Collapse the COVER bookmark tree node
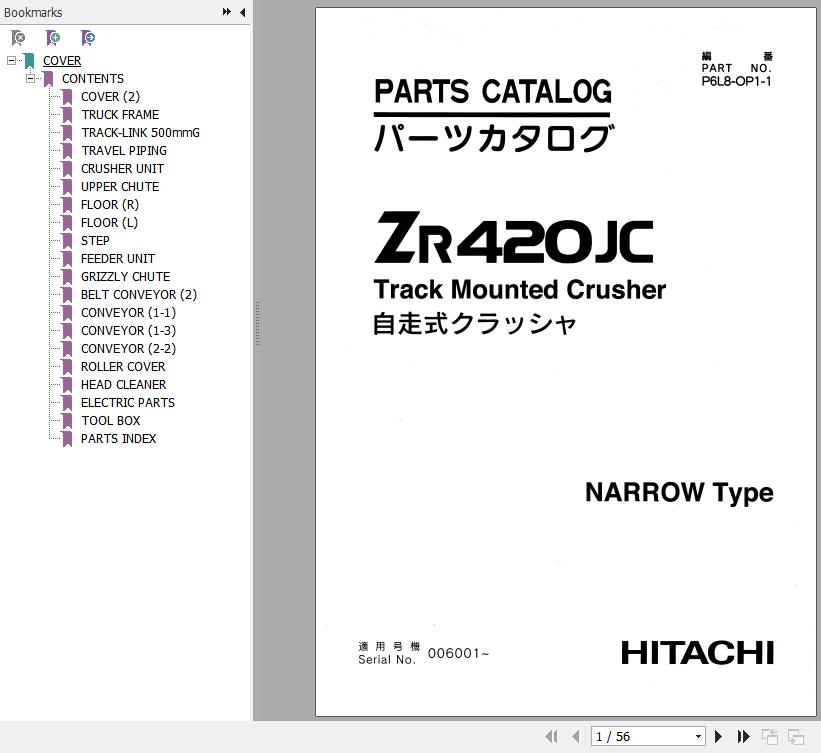Viewport: 821px width, 753px height. (11, 61)
